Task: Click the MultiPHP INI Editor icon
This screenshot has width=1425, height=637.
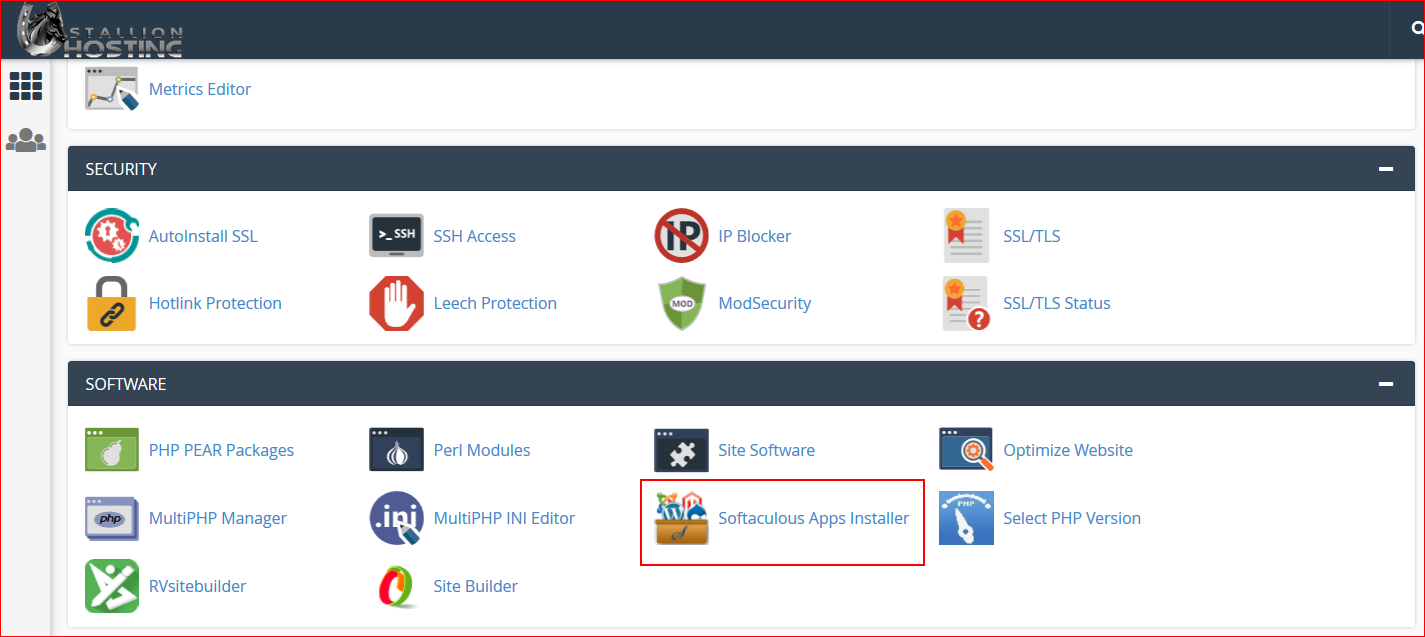Action: (x=396, y=518)
